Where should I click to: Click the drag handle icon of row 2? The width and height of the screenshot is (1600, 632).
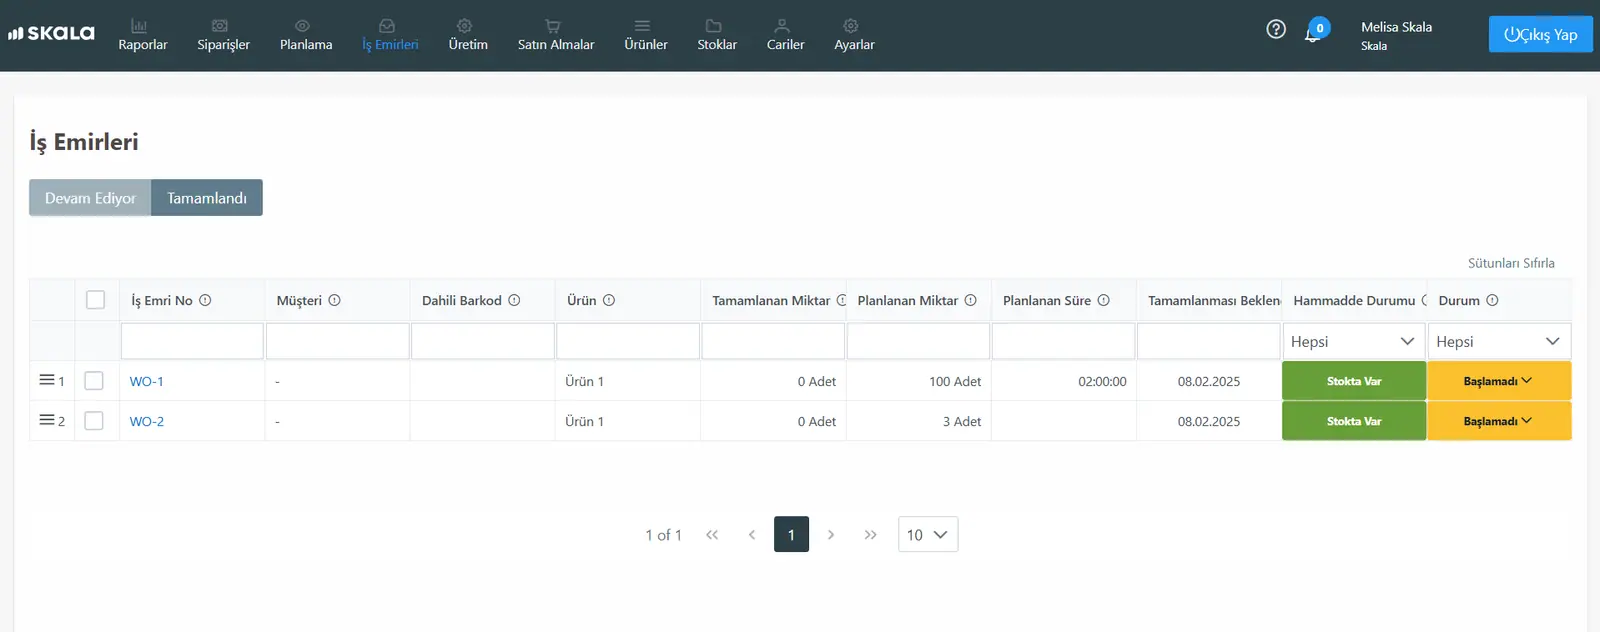click(x=46, y=420)
